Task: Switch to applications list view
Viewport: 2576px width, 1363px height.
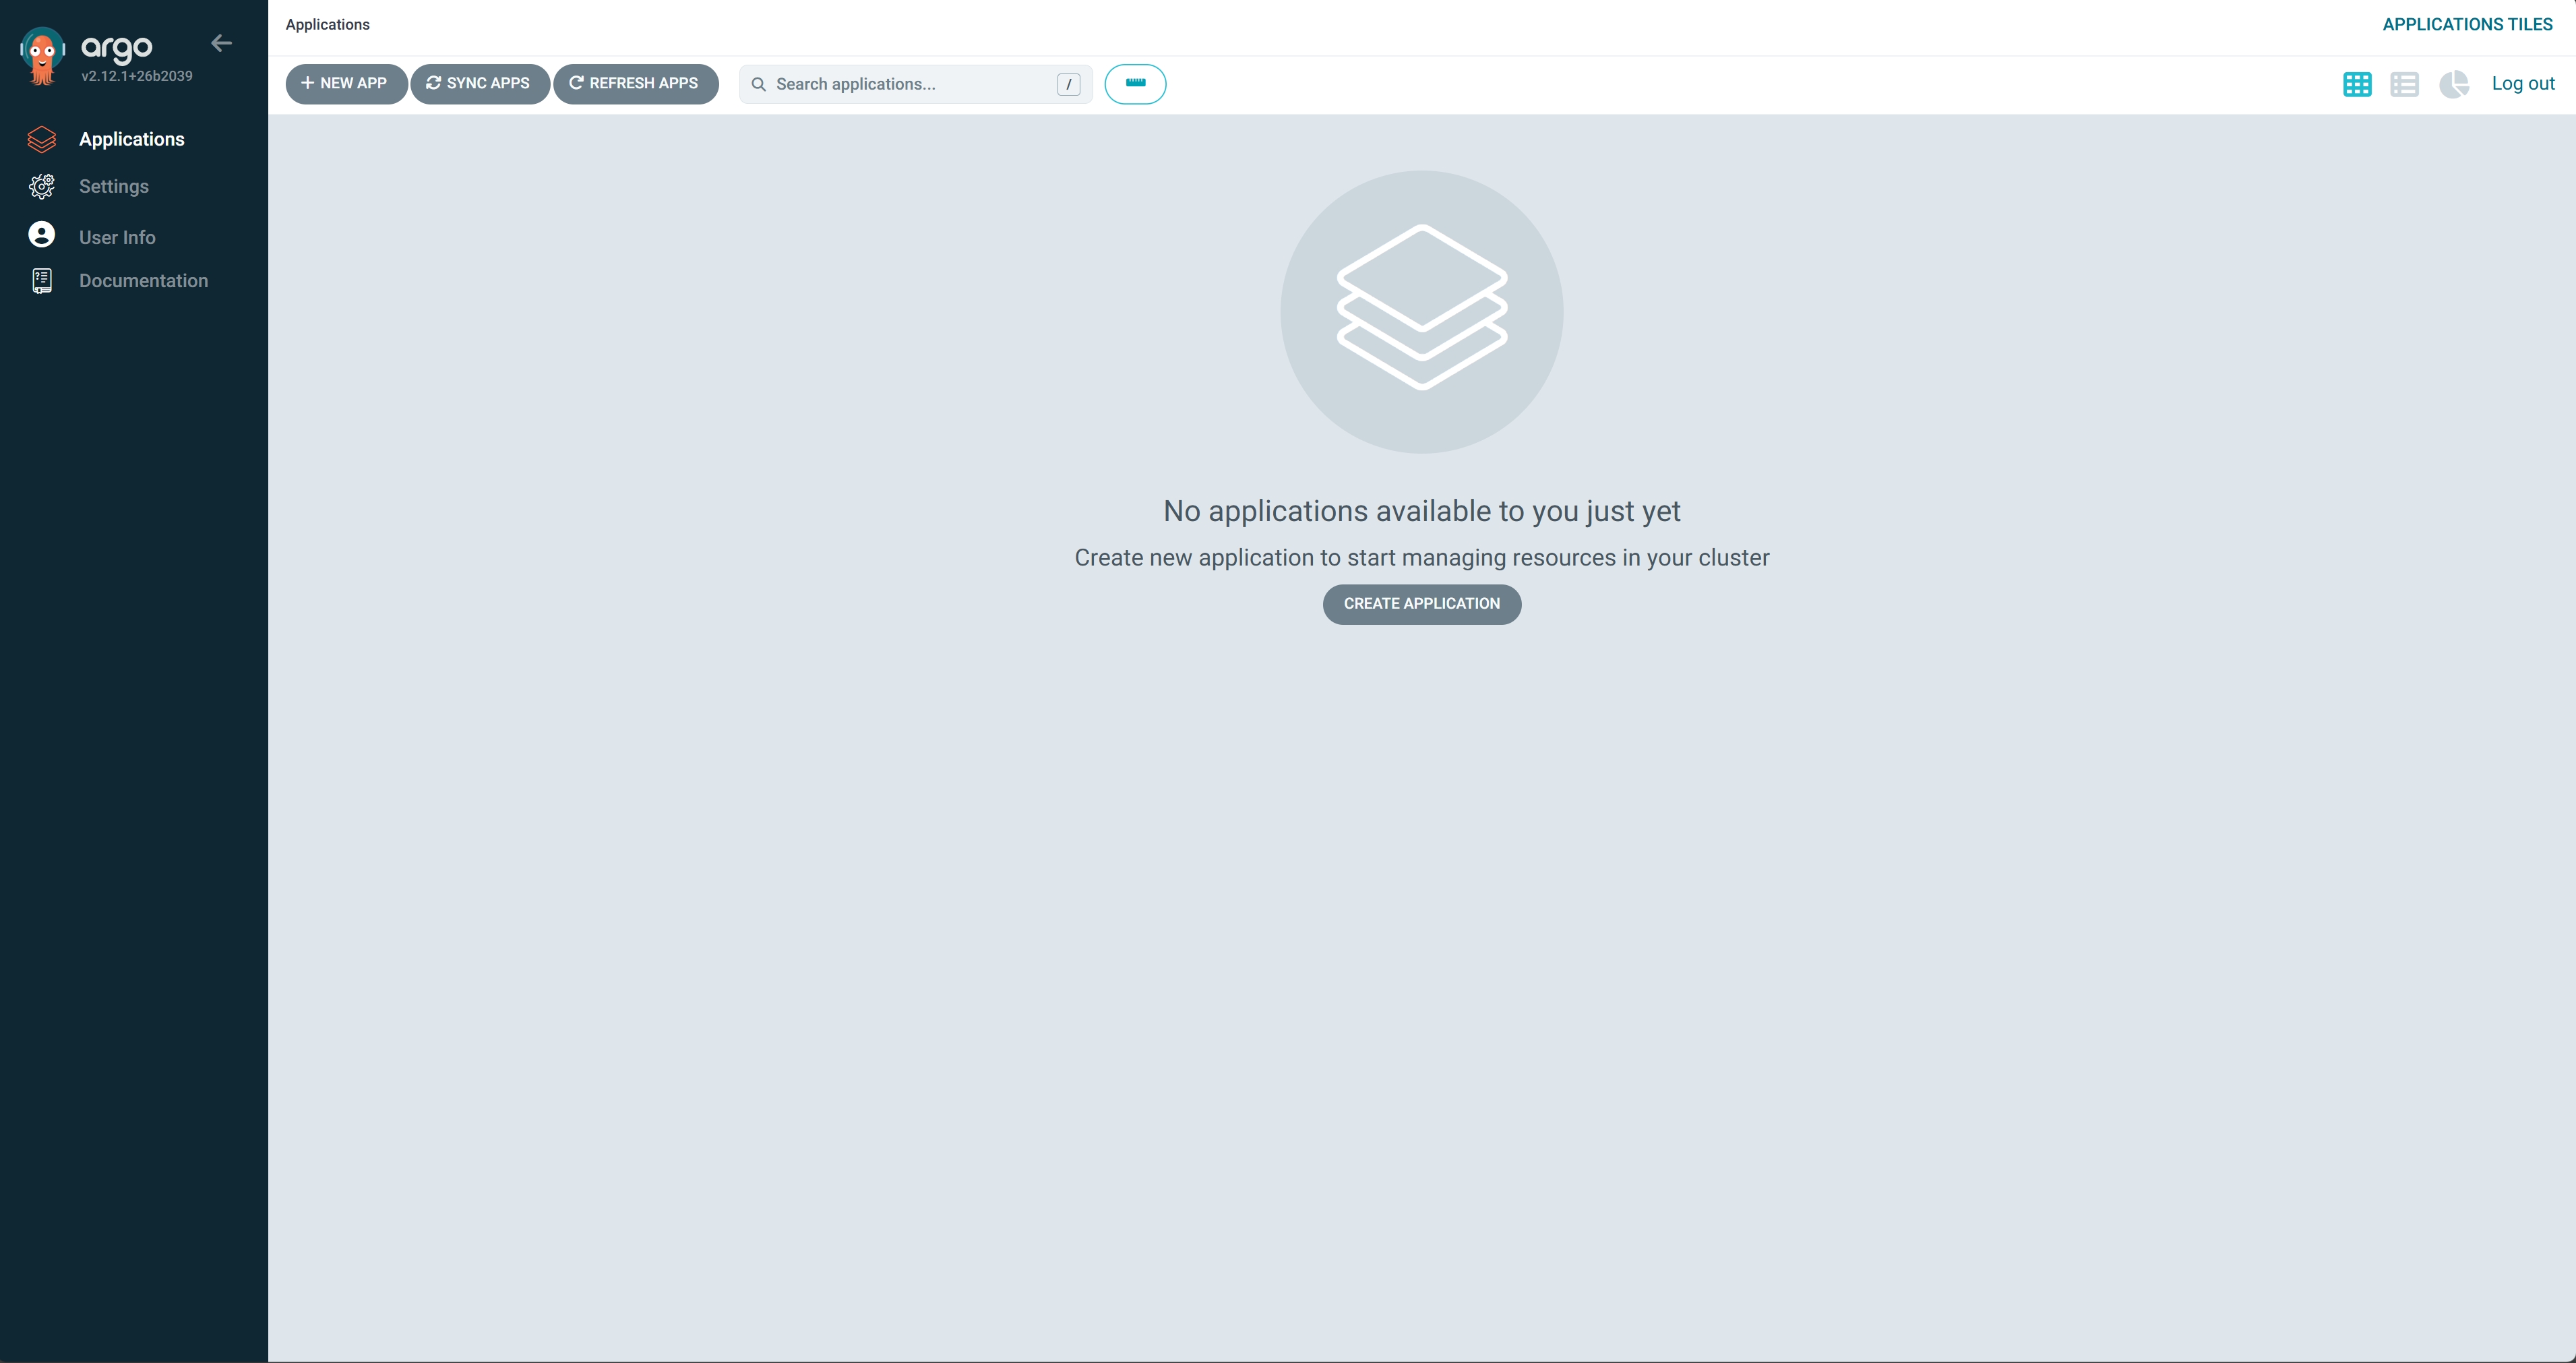Action: pos(2404,84)
